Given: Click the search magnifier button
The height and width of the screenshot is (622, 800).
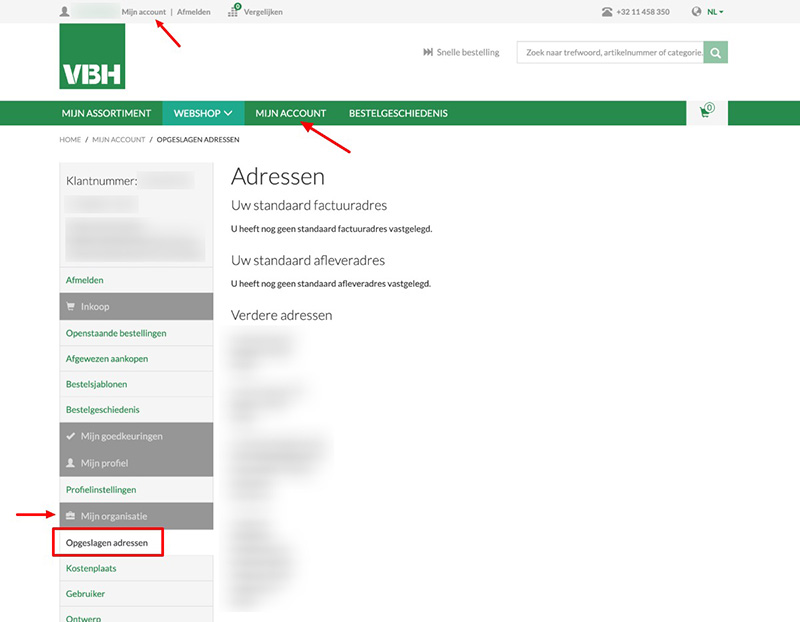Looking at the screenshot, I should pos(715,52).
